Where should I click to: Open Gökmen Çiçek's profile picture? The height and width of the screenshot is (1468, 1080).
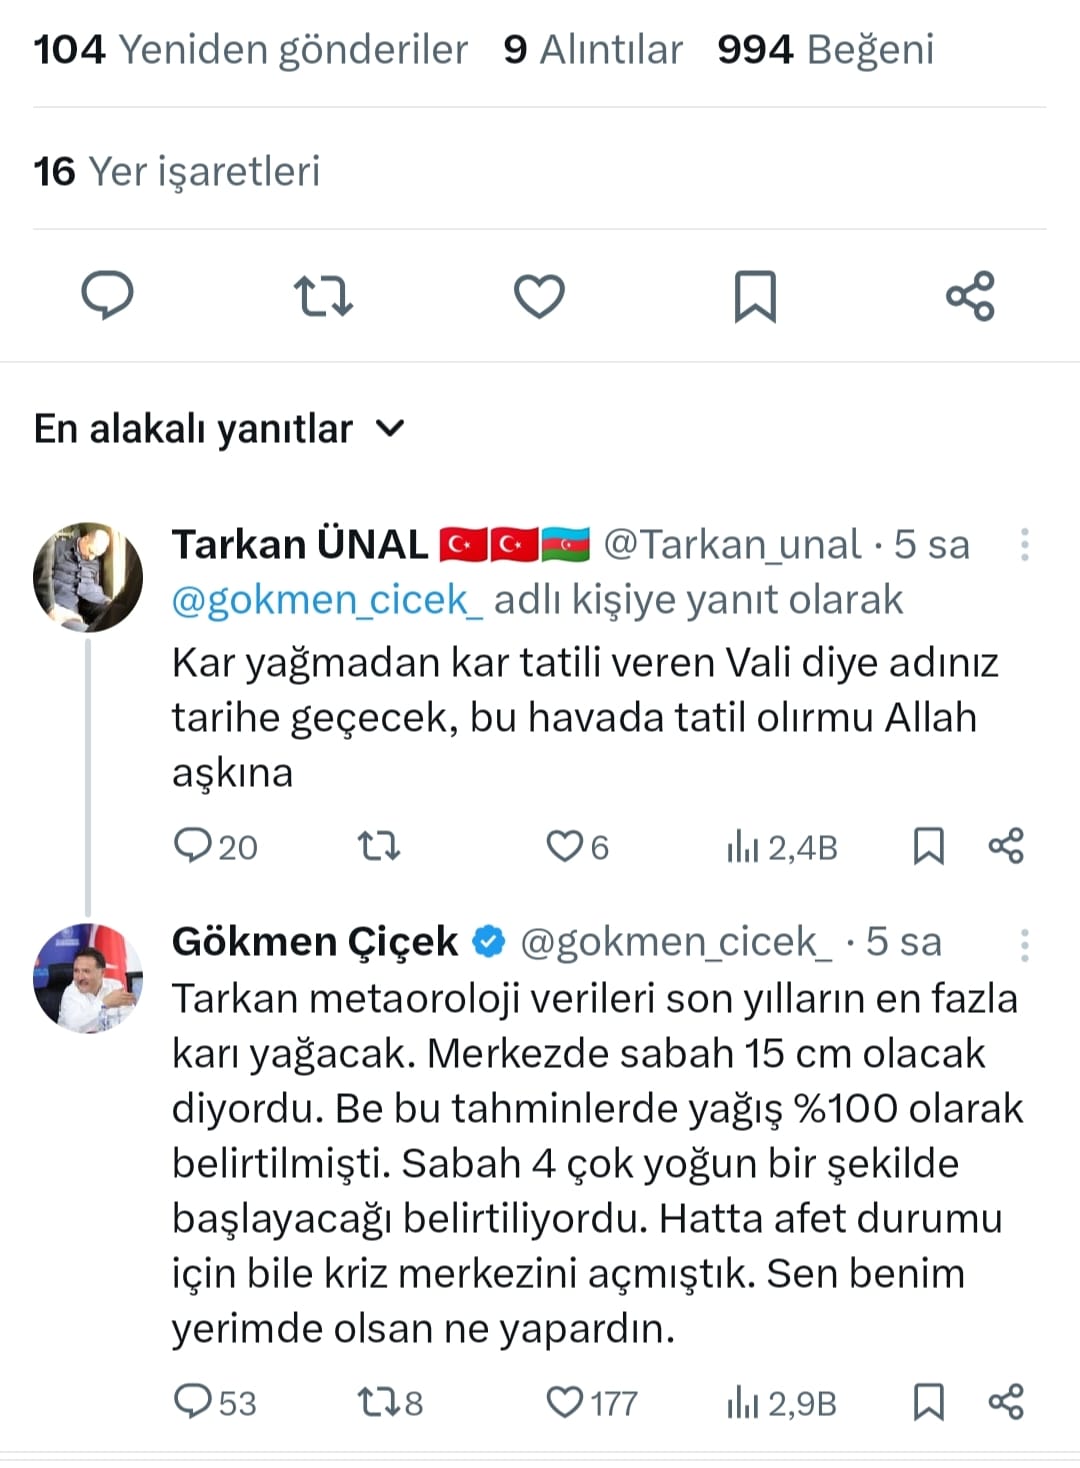click(x=88, y=977)
